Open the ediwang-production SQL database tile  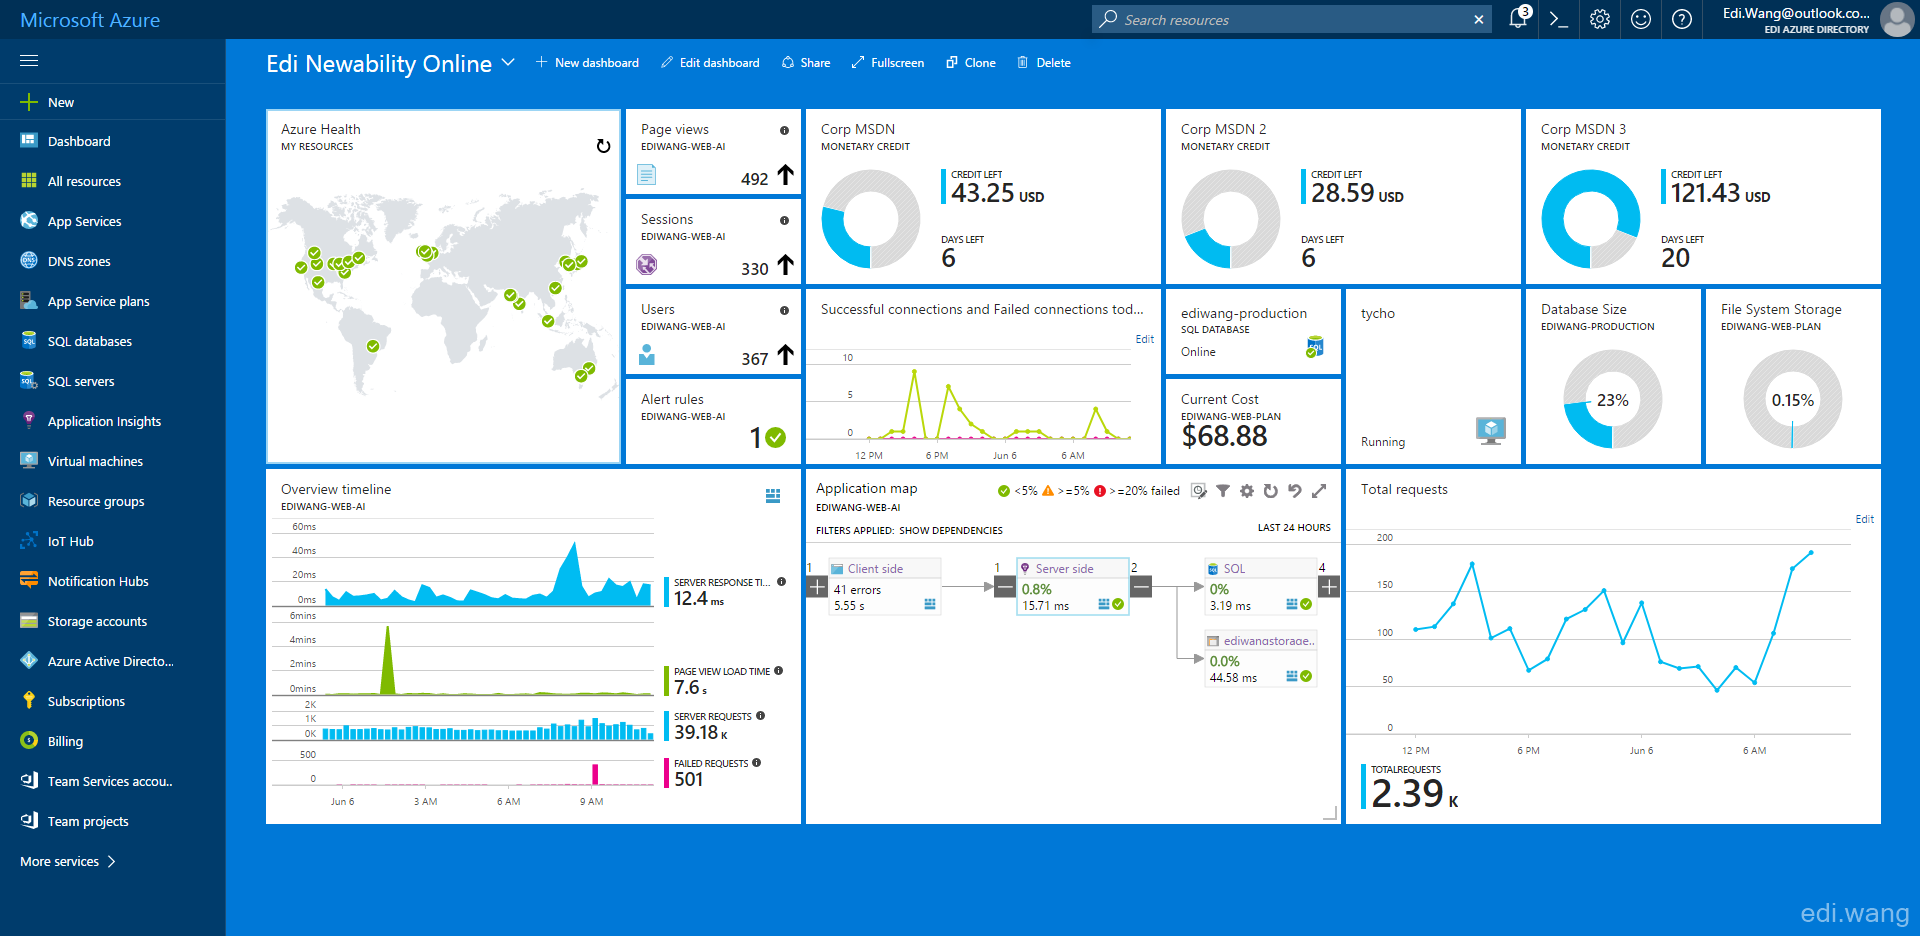(x=1253, y=331)
